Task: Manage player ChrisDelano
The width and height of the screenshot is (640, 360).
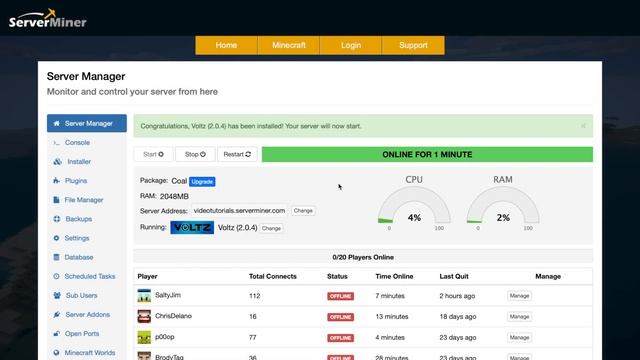Action: (519, 317)
